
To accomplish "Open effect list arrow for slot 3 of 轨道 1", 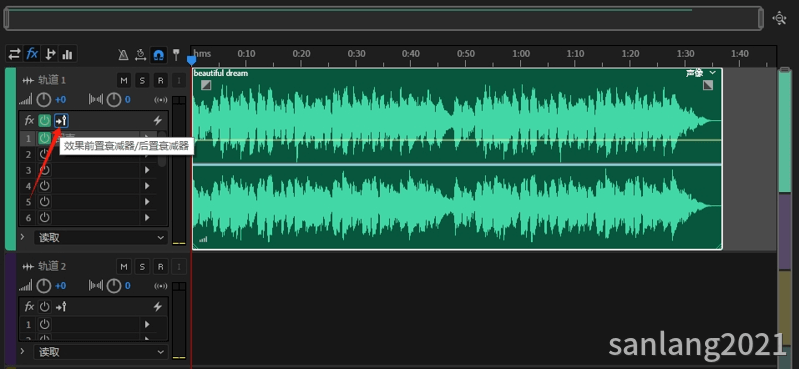I will pyautogui.click(x=147, y=170).
